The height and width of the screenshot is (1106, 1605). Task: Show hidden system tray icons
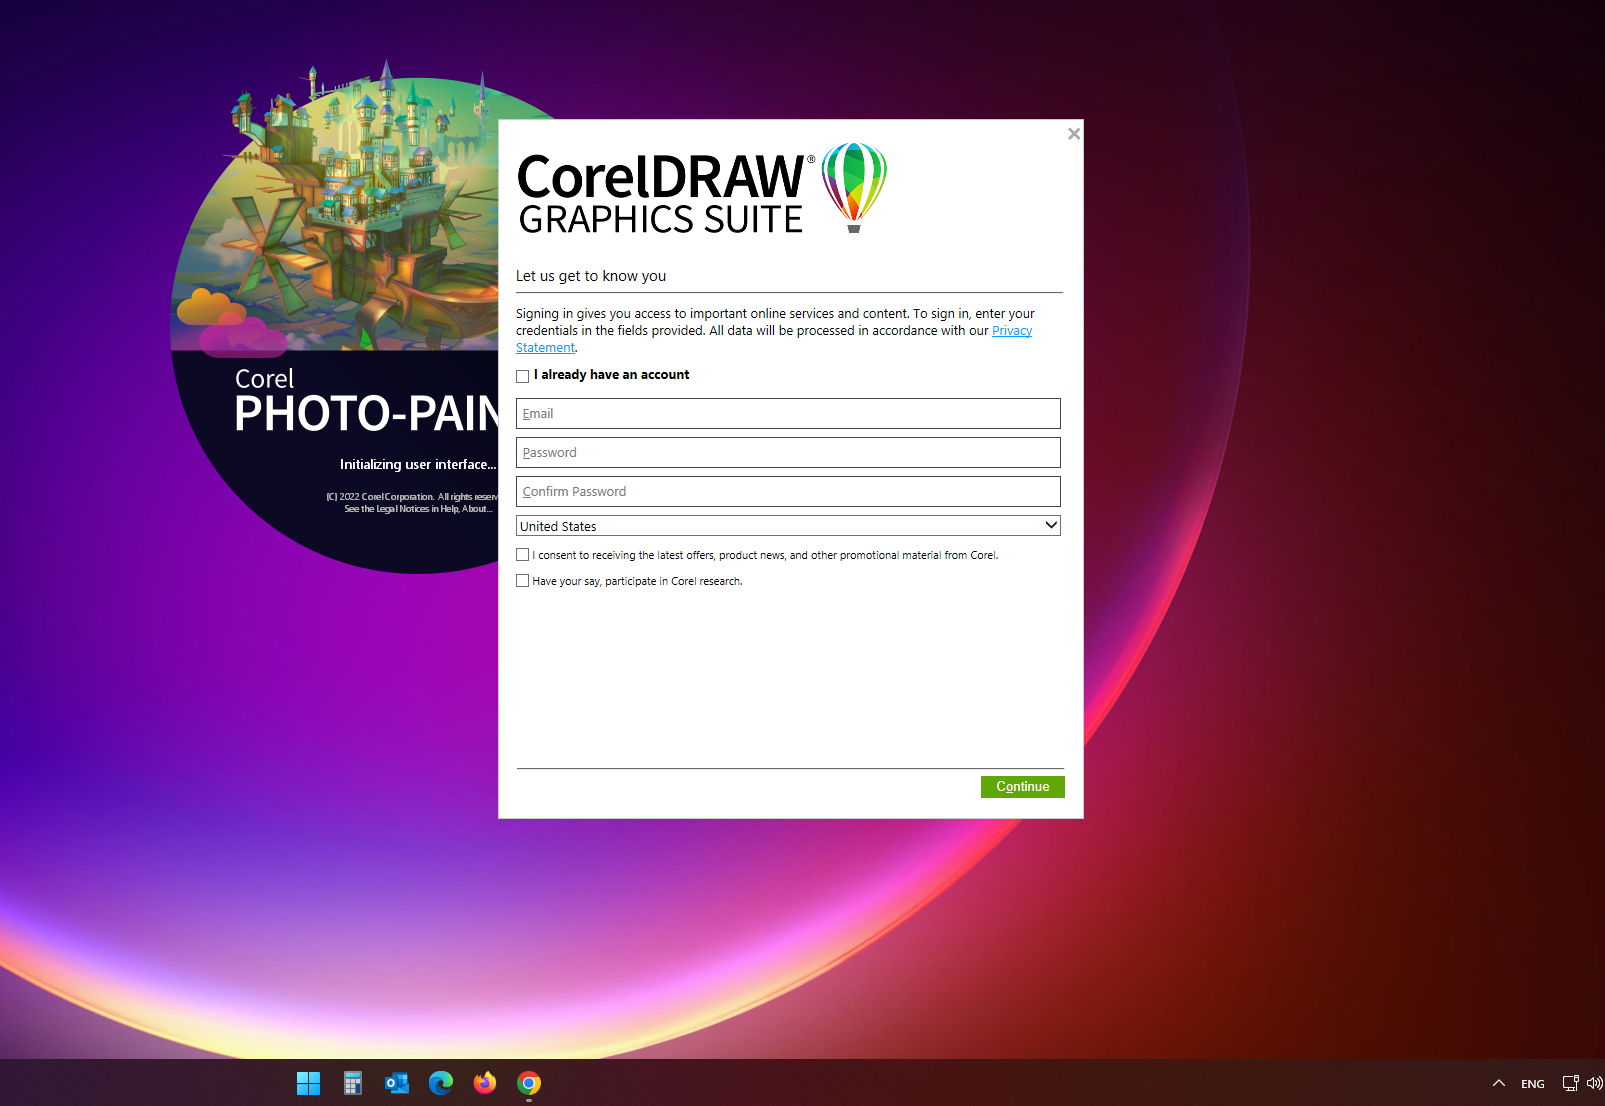point(1499,1083)
